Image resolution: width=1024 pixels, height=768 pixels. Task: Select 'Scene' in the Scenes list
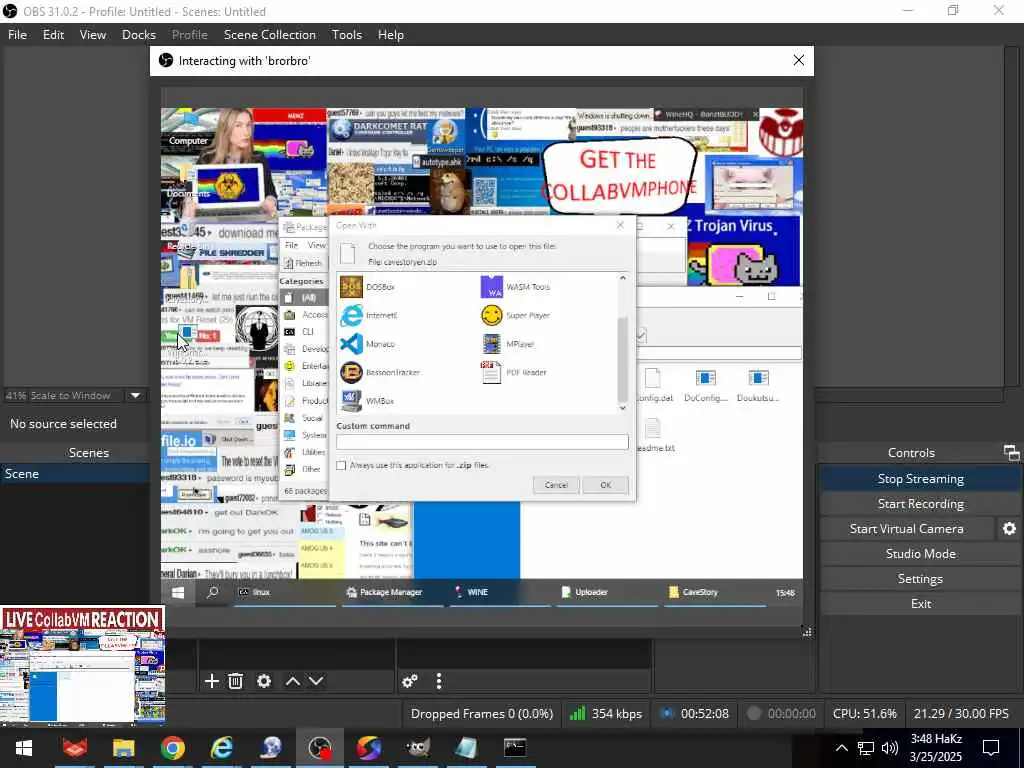pyautogui.click(x=75, y=473)
